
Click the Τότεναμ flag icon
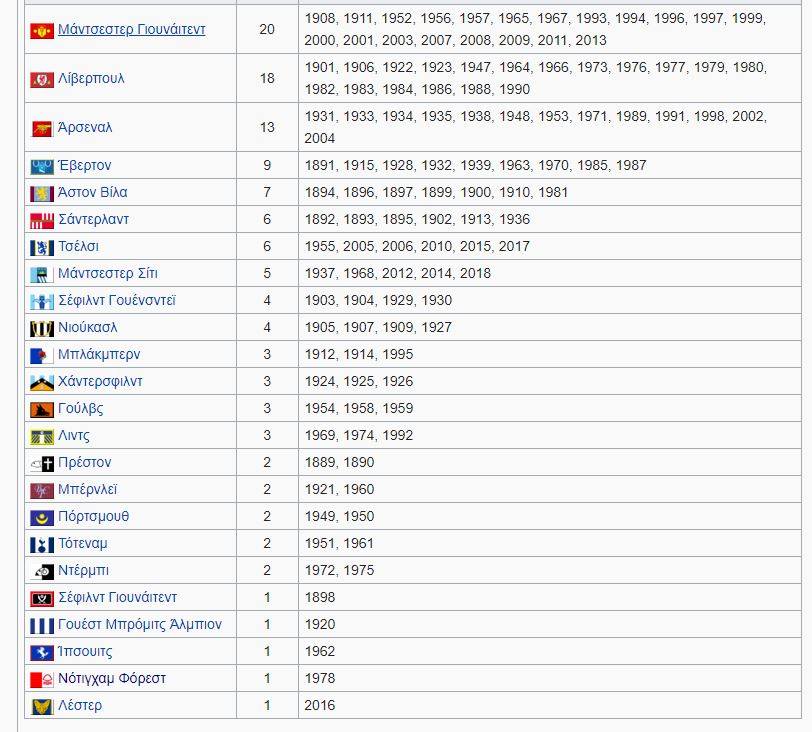click(x=42, y=545)
